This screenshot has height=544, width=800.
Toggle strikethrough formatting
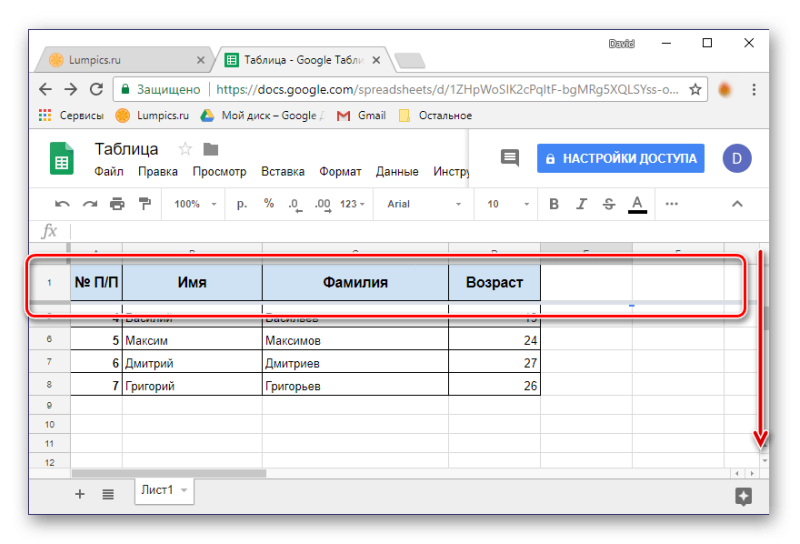609,204
